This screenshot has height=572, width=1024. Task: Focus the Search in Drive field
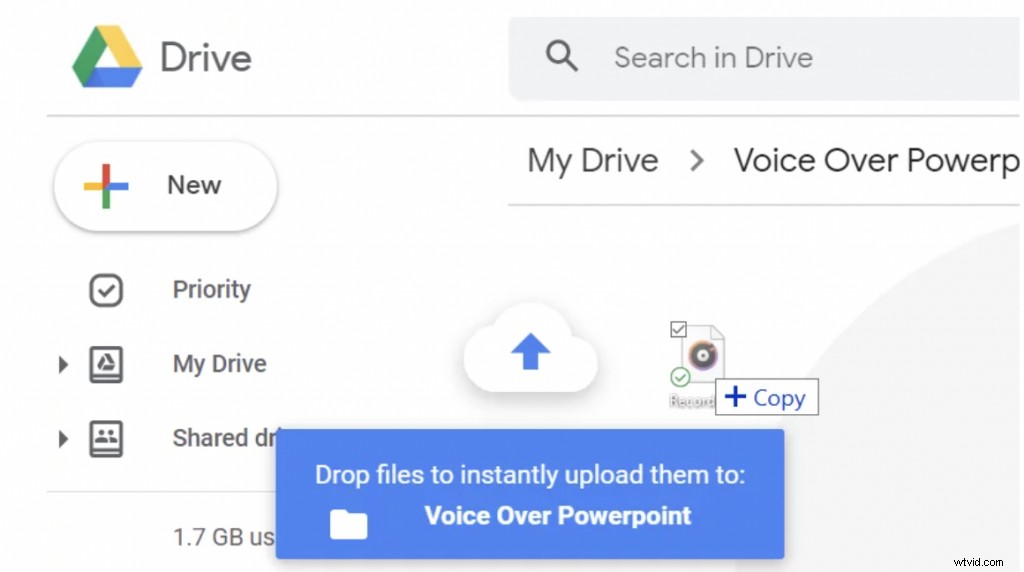click(765, 58)
